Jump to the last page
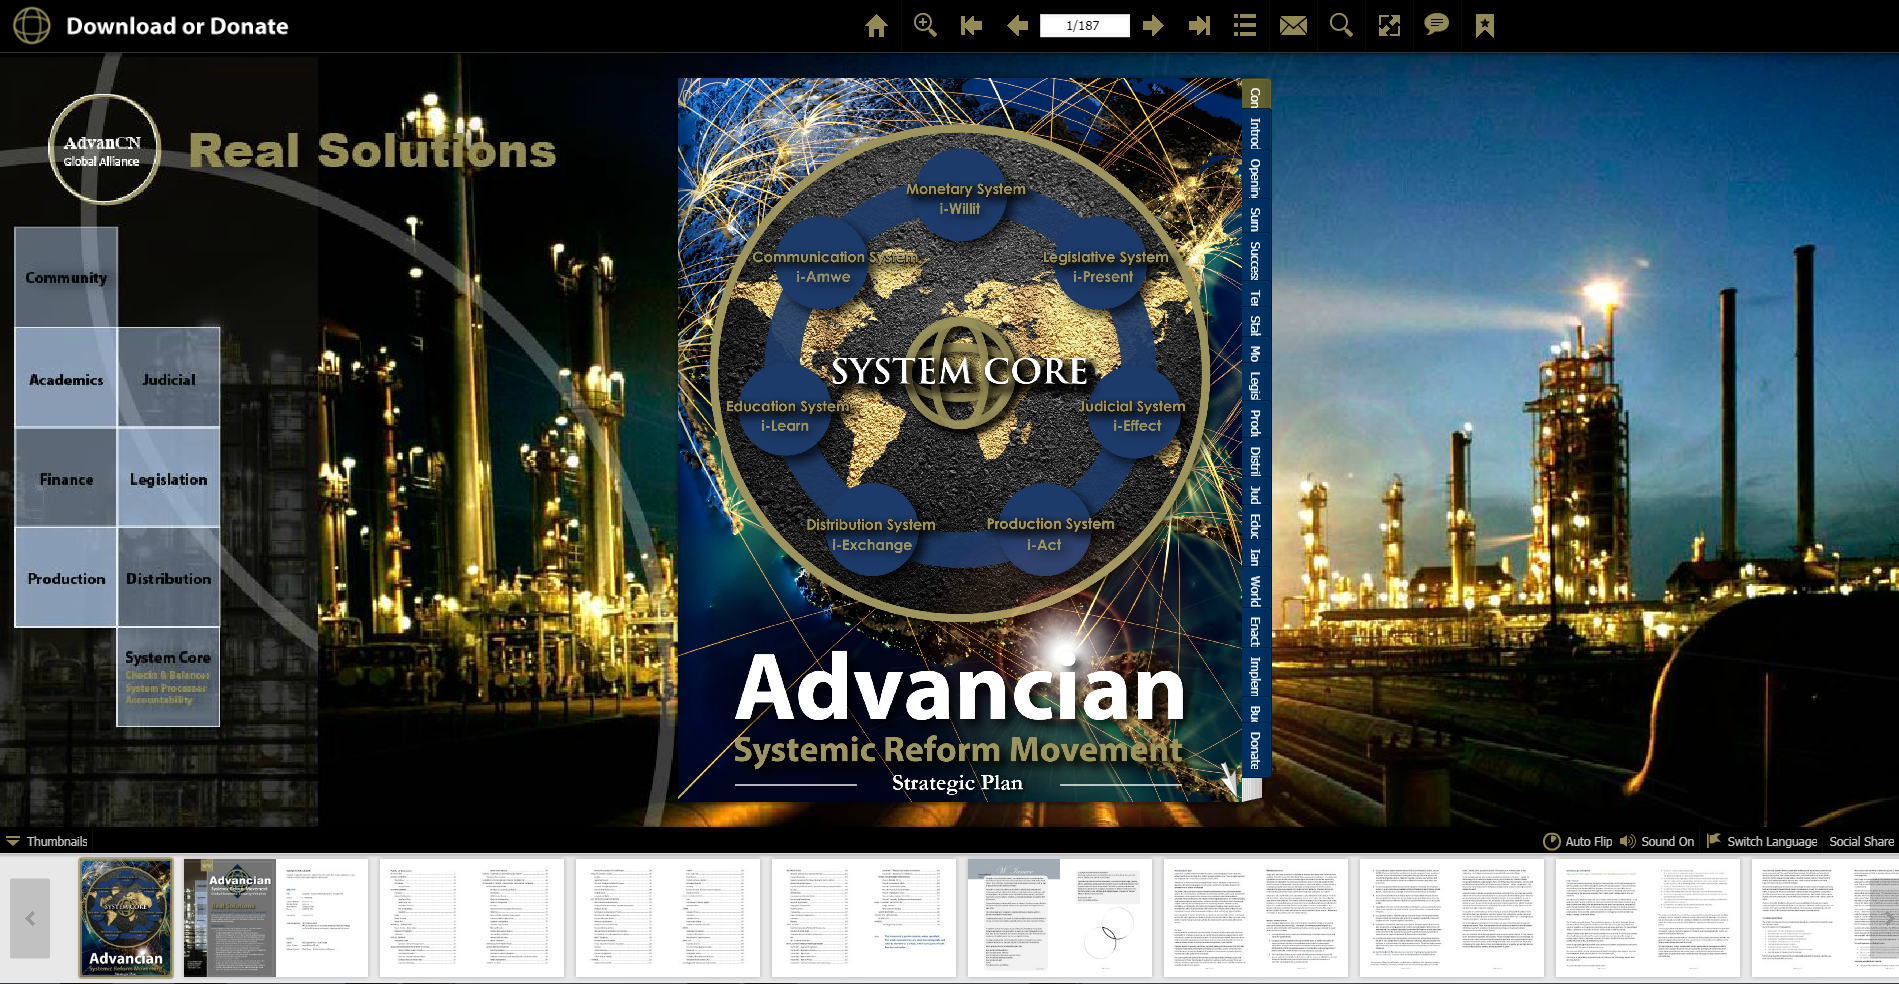Image resolution: width=1899 pixels, height=984 pixels. pyautogui.click(x=1199, y=26)
